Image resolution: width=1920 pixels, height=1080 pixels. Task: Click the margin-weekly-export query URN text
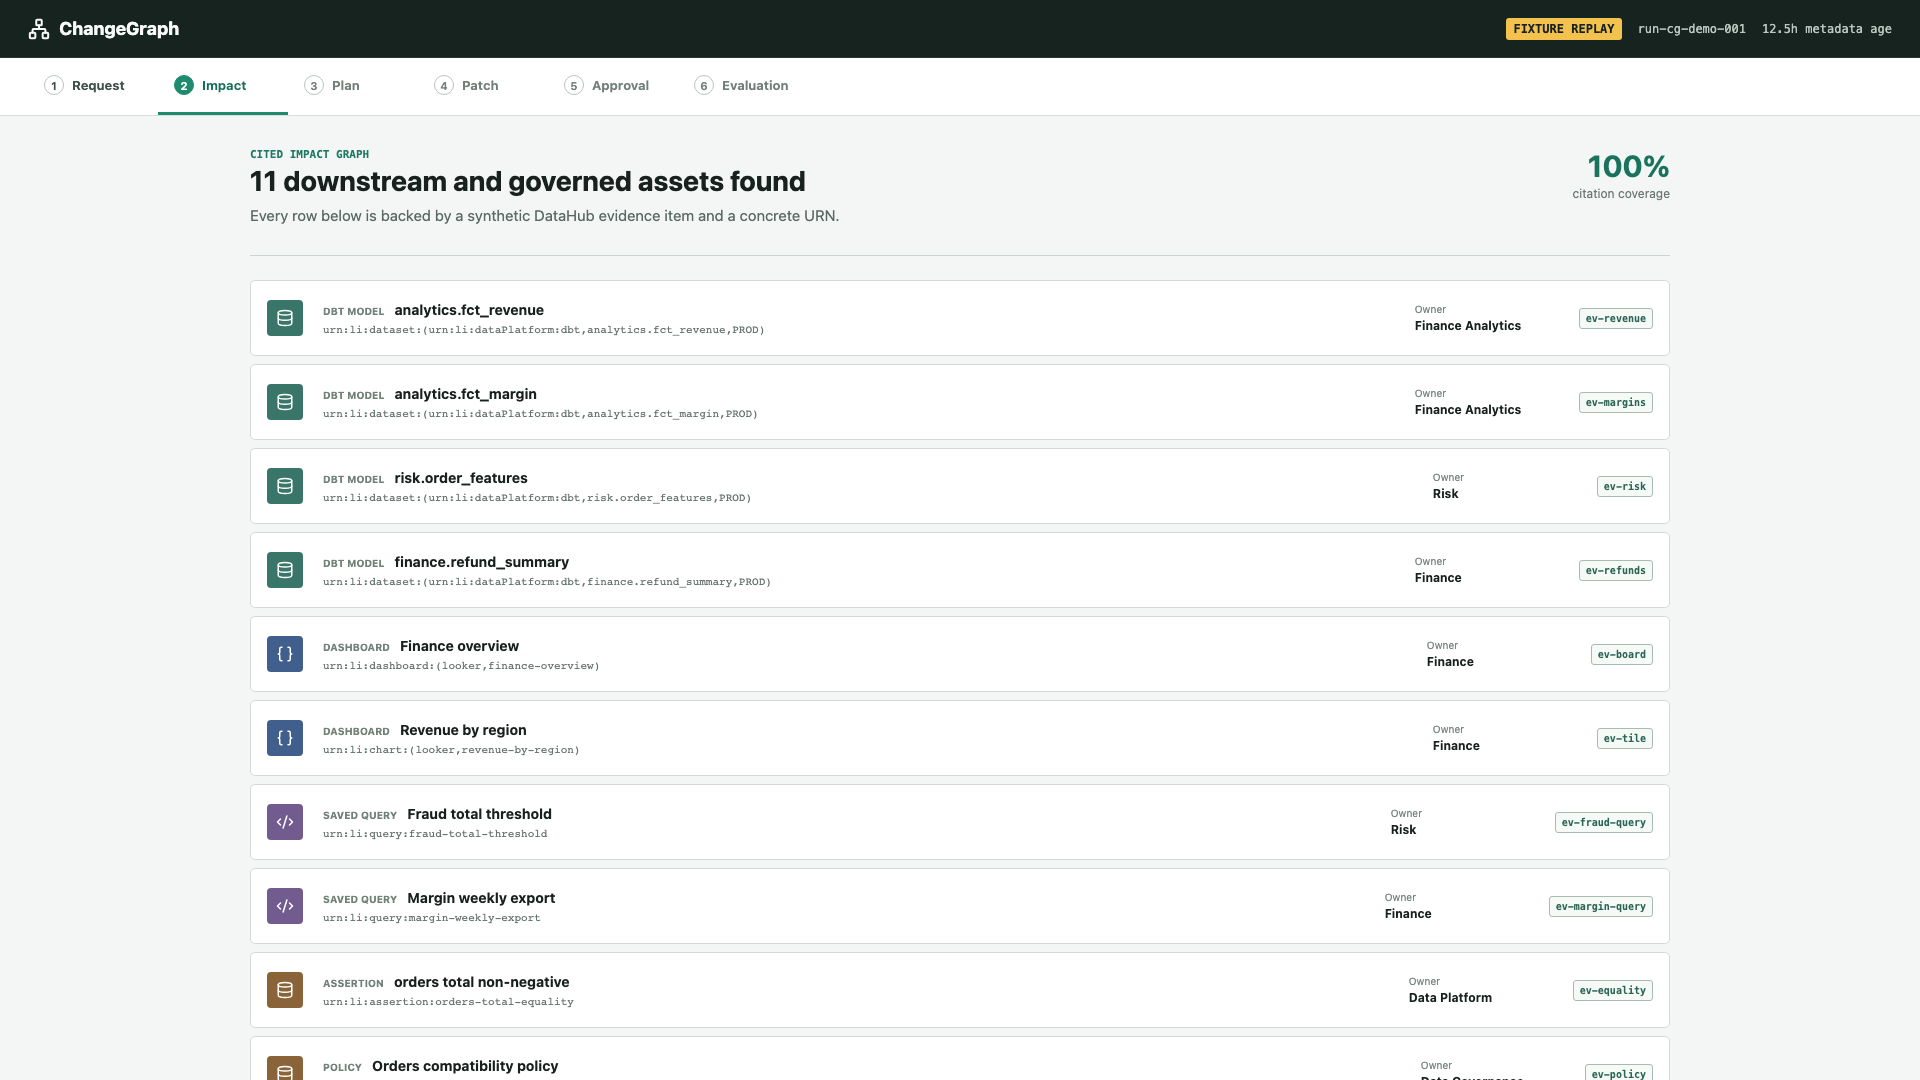click(x=432, y=918)
